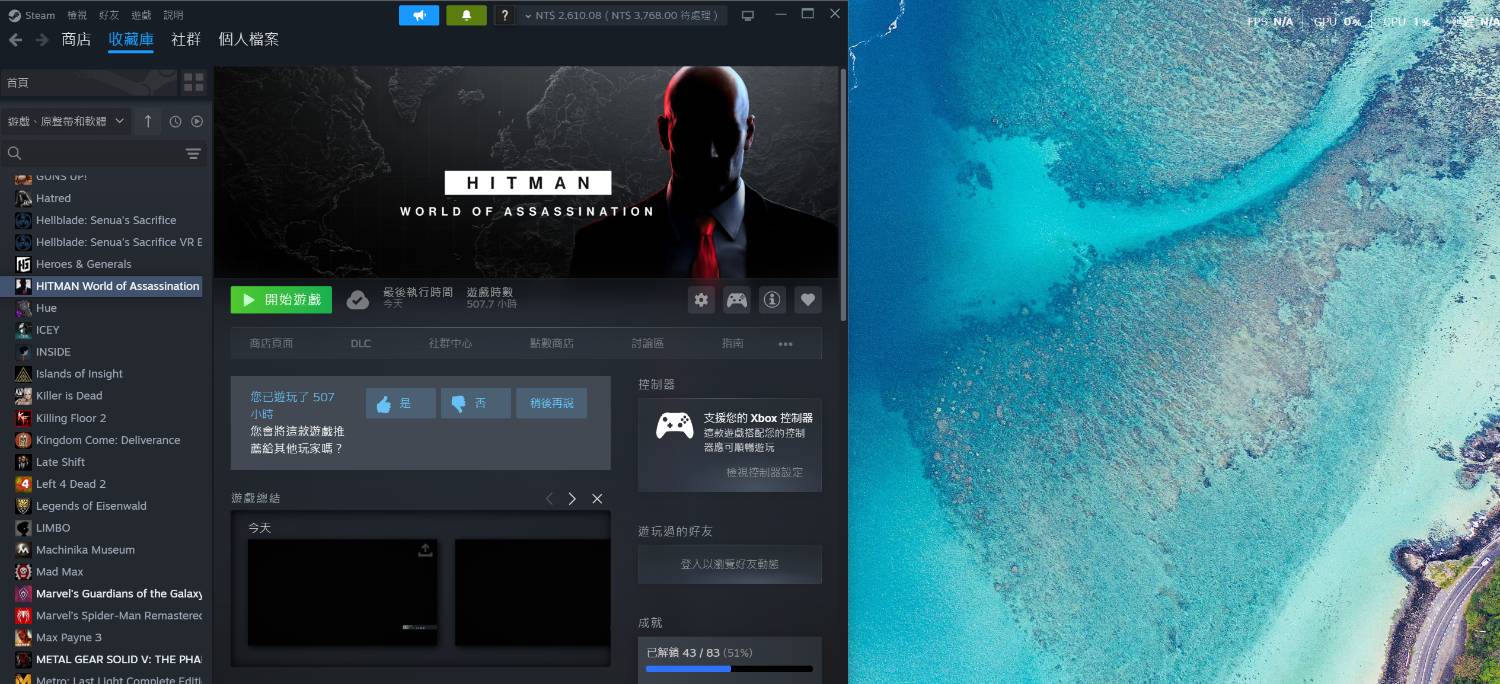Viewport: 1500px width, 684px height.
Task: Show game info with the info icon
Action: point(772,299)
